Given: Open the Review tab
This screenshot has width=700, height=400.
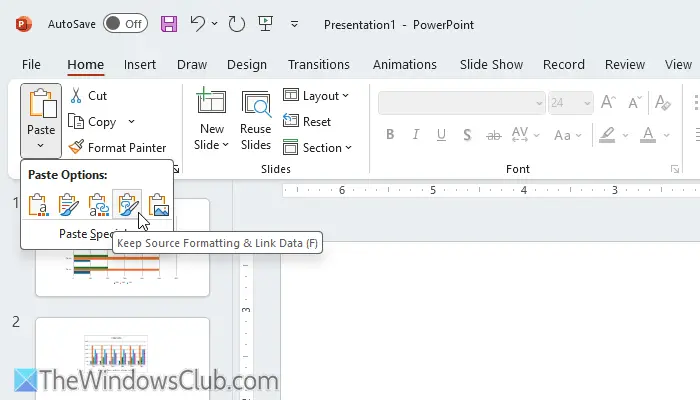Looking at the screenshot, I should (x=625, y=65).
